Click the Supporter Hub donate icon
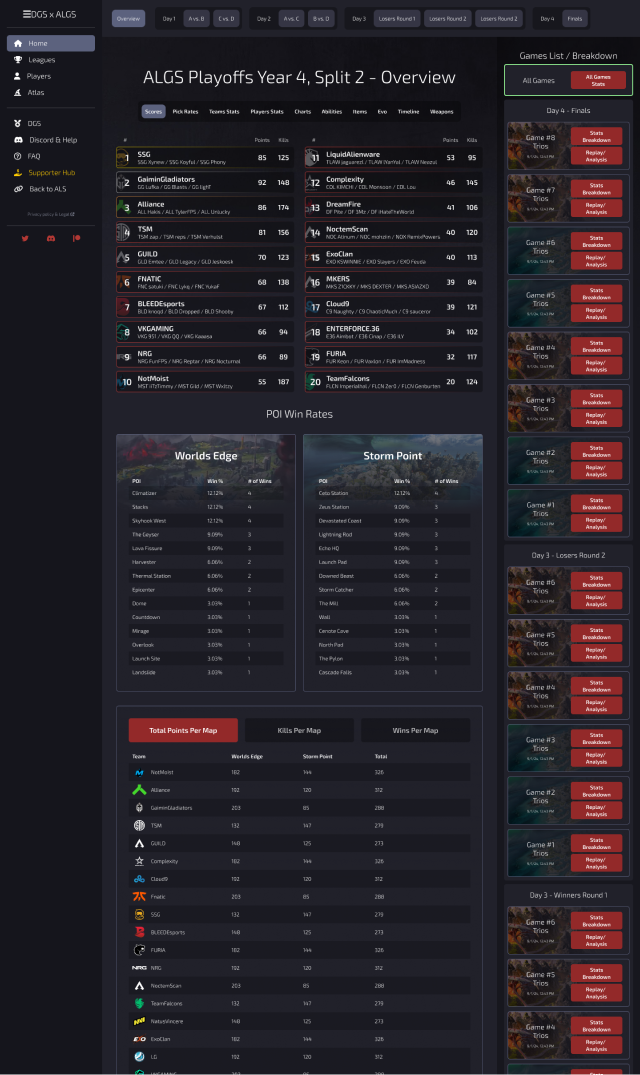 18,173
